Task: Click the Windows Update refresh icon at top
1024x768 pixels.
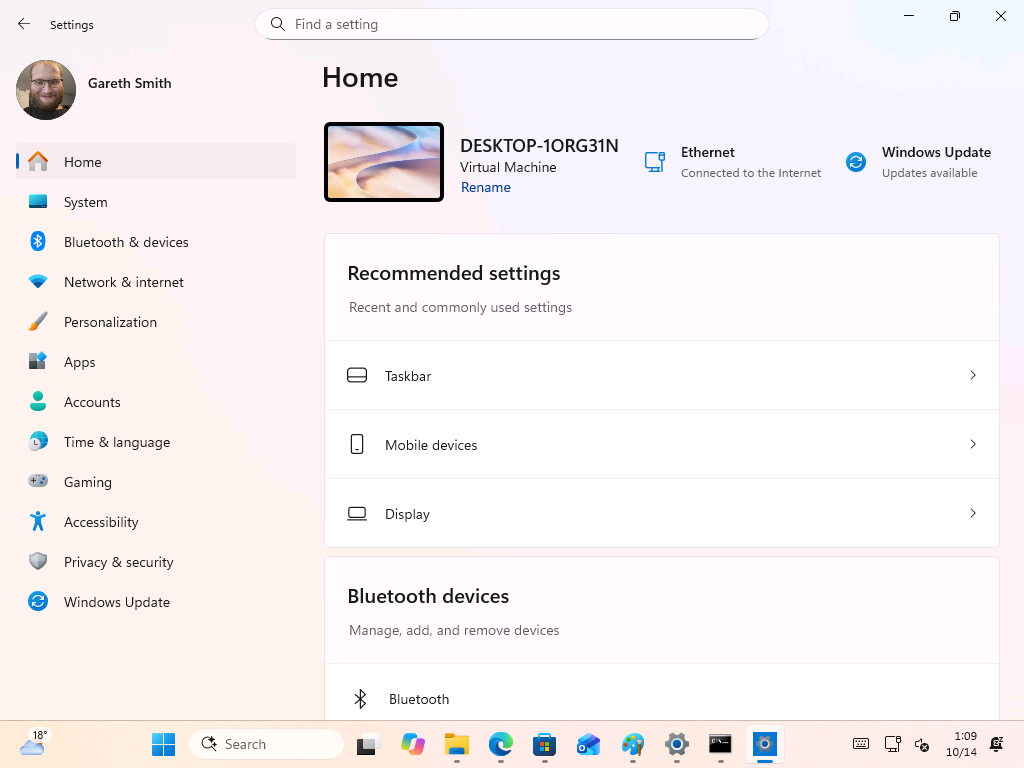Action: pos(856,161)
